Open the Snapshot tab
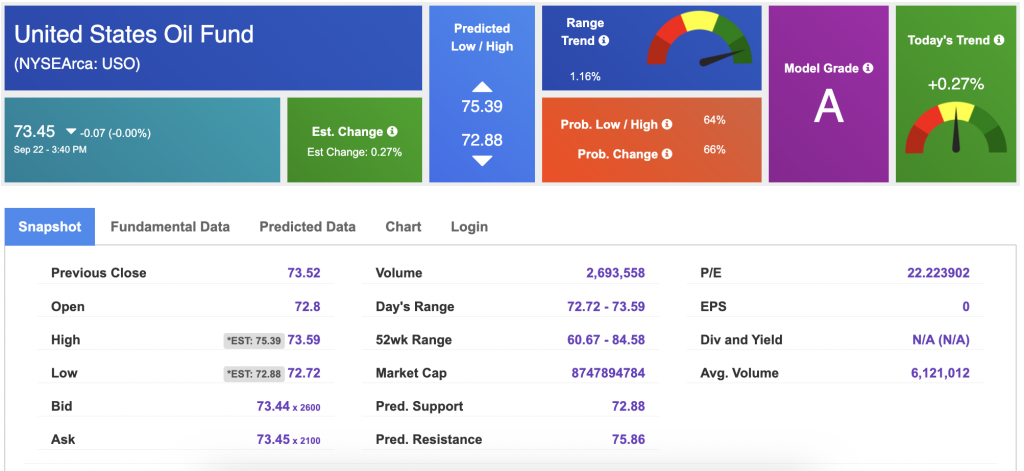 (x=50, y=227)
